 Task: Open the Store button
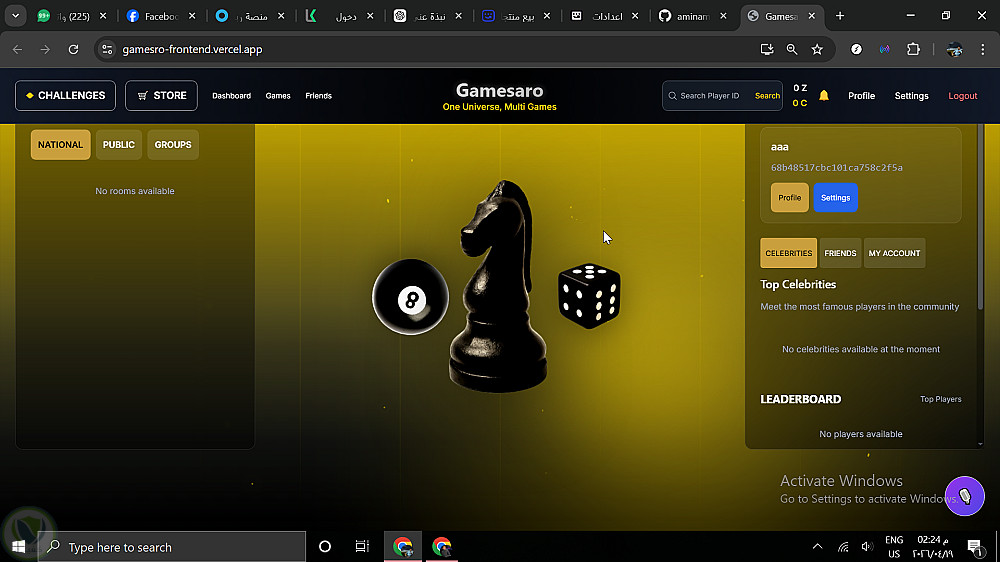[161, 96]
